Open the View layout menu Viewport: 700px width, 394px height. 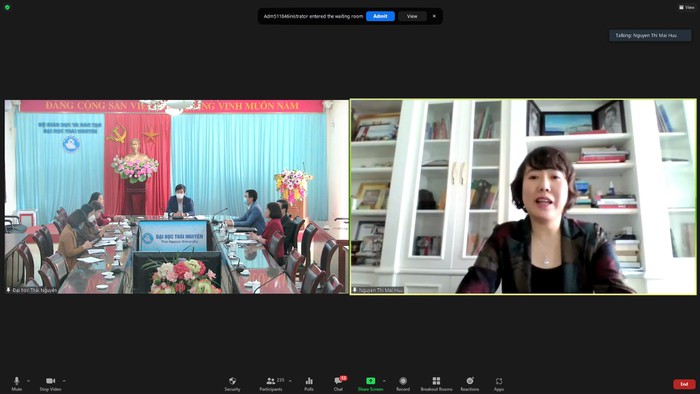(x=687, y=7)
